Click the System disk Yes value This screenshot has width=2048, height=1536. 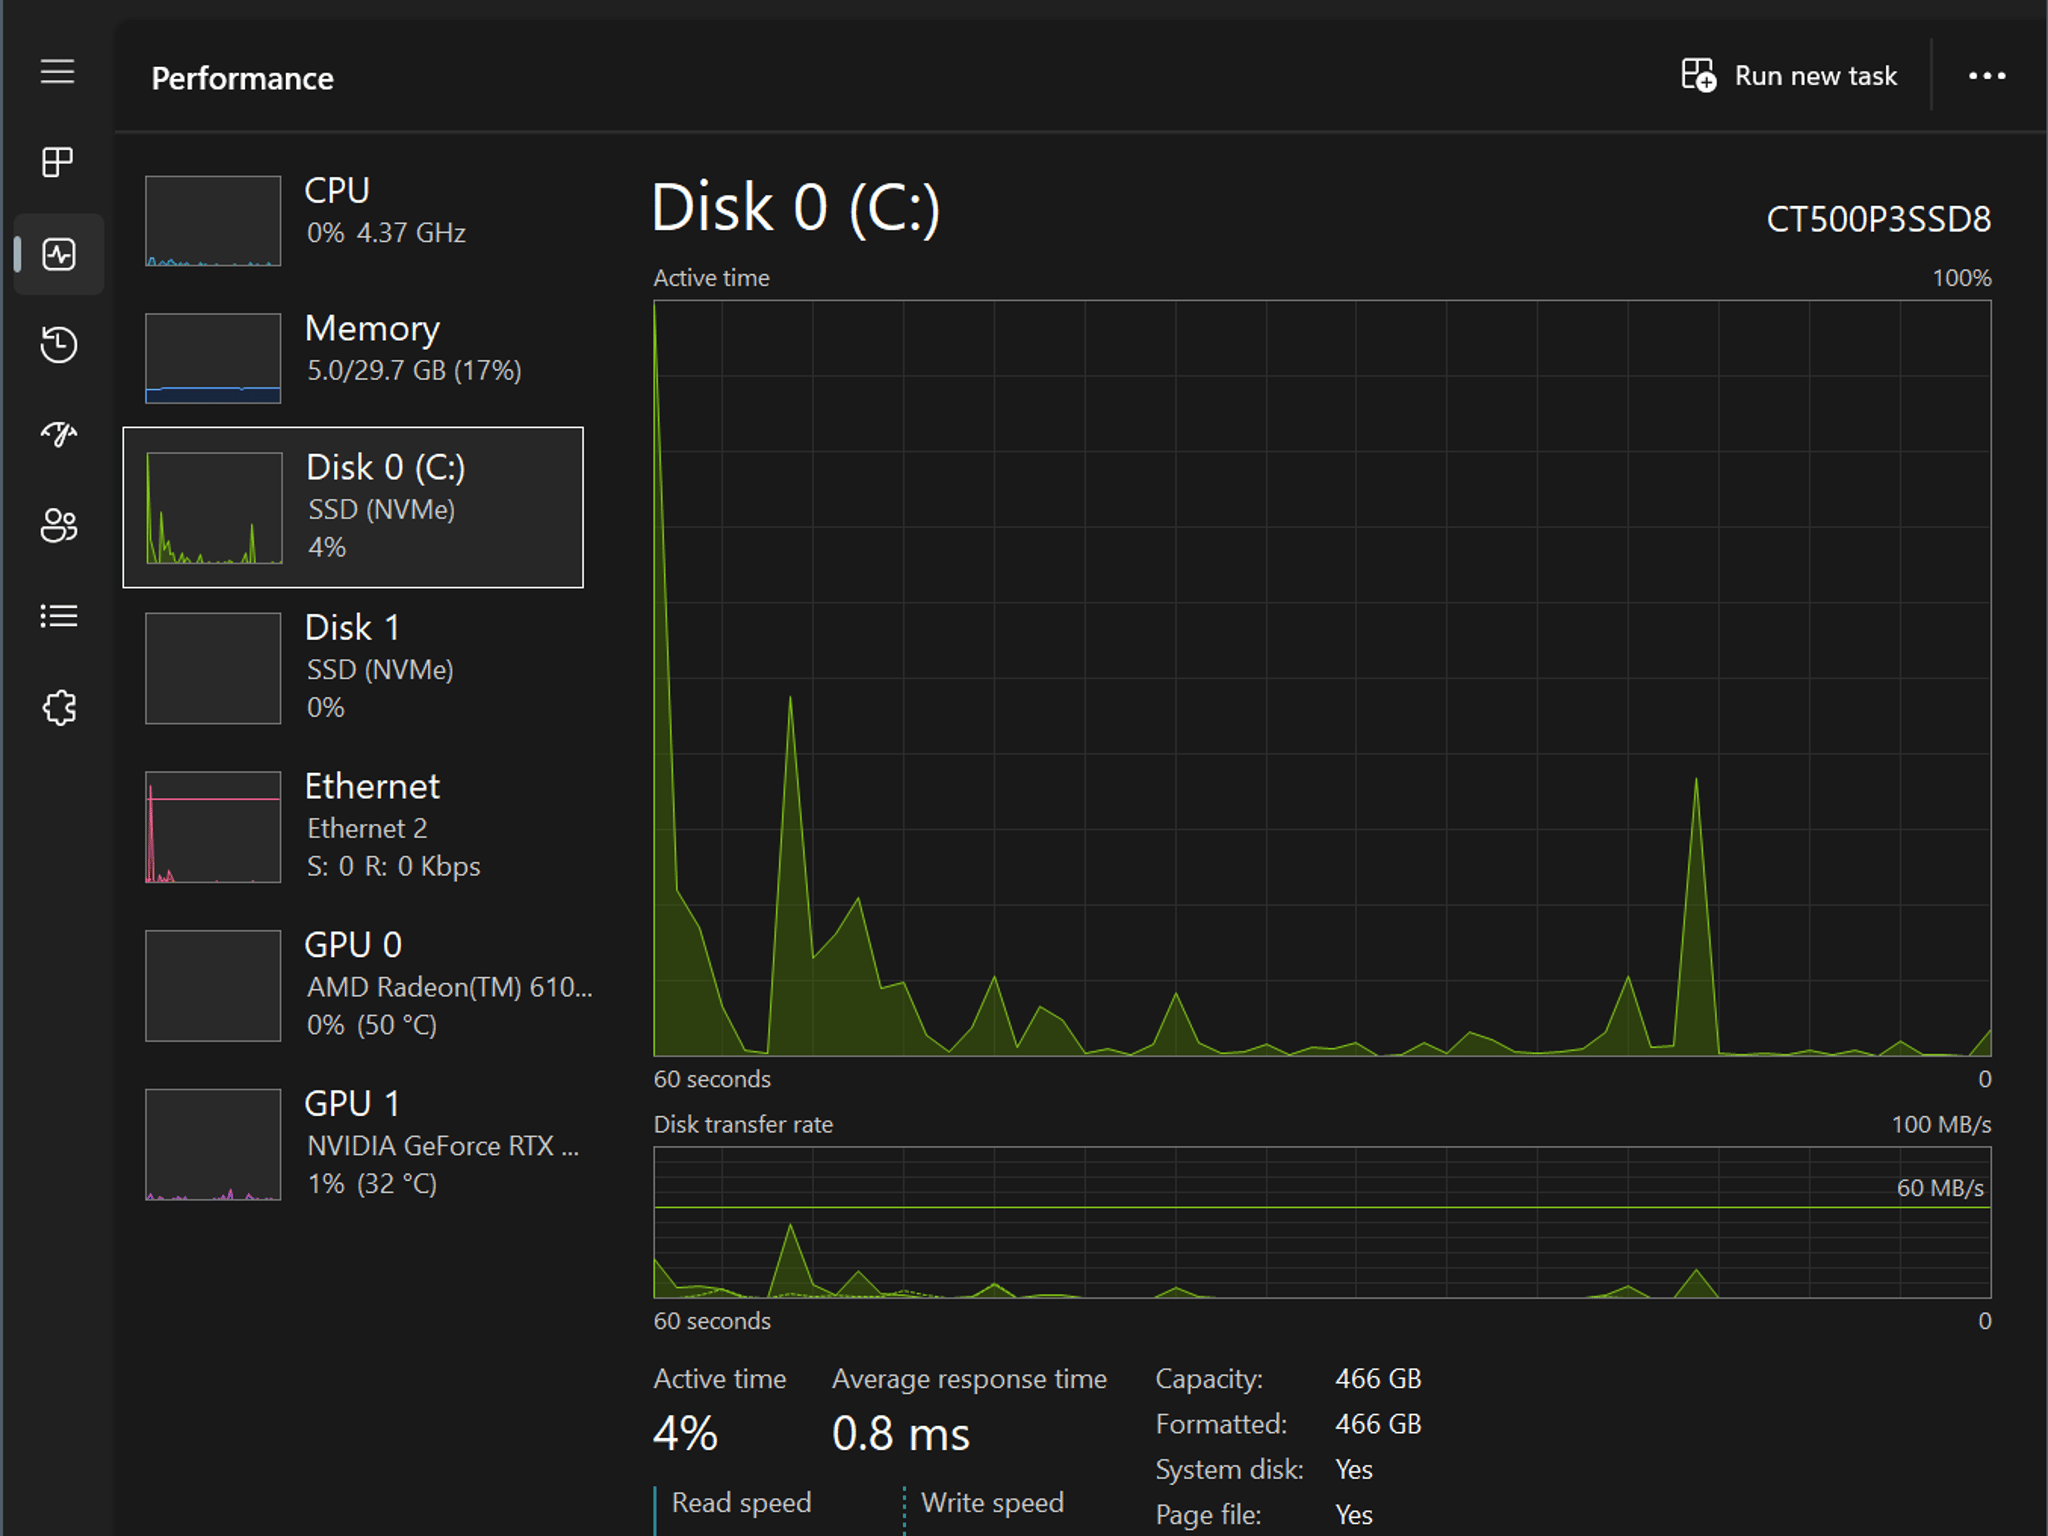click(x=1354, y=1469)
